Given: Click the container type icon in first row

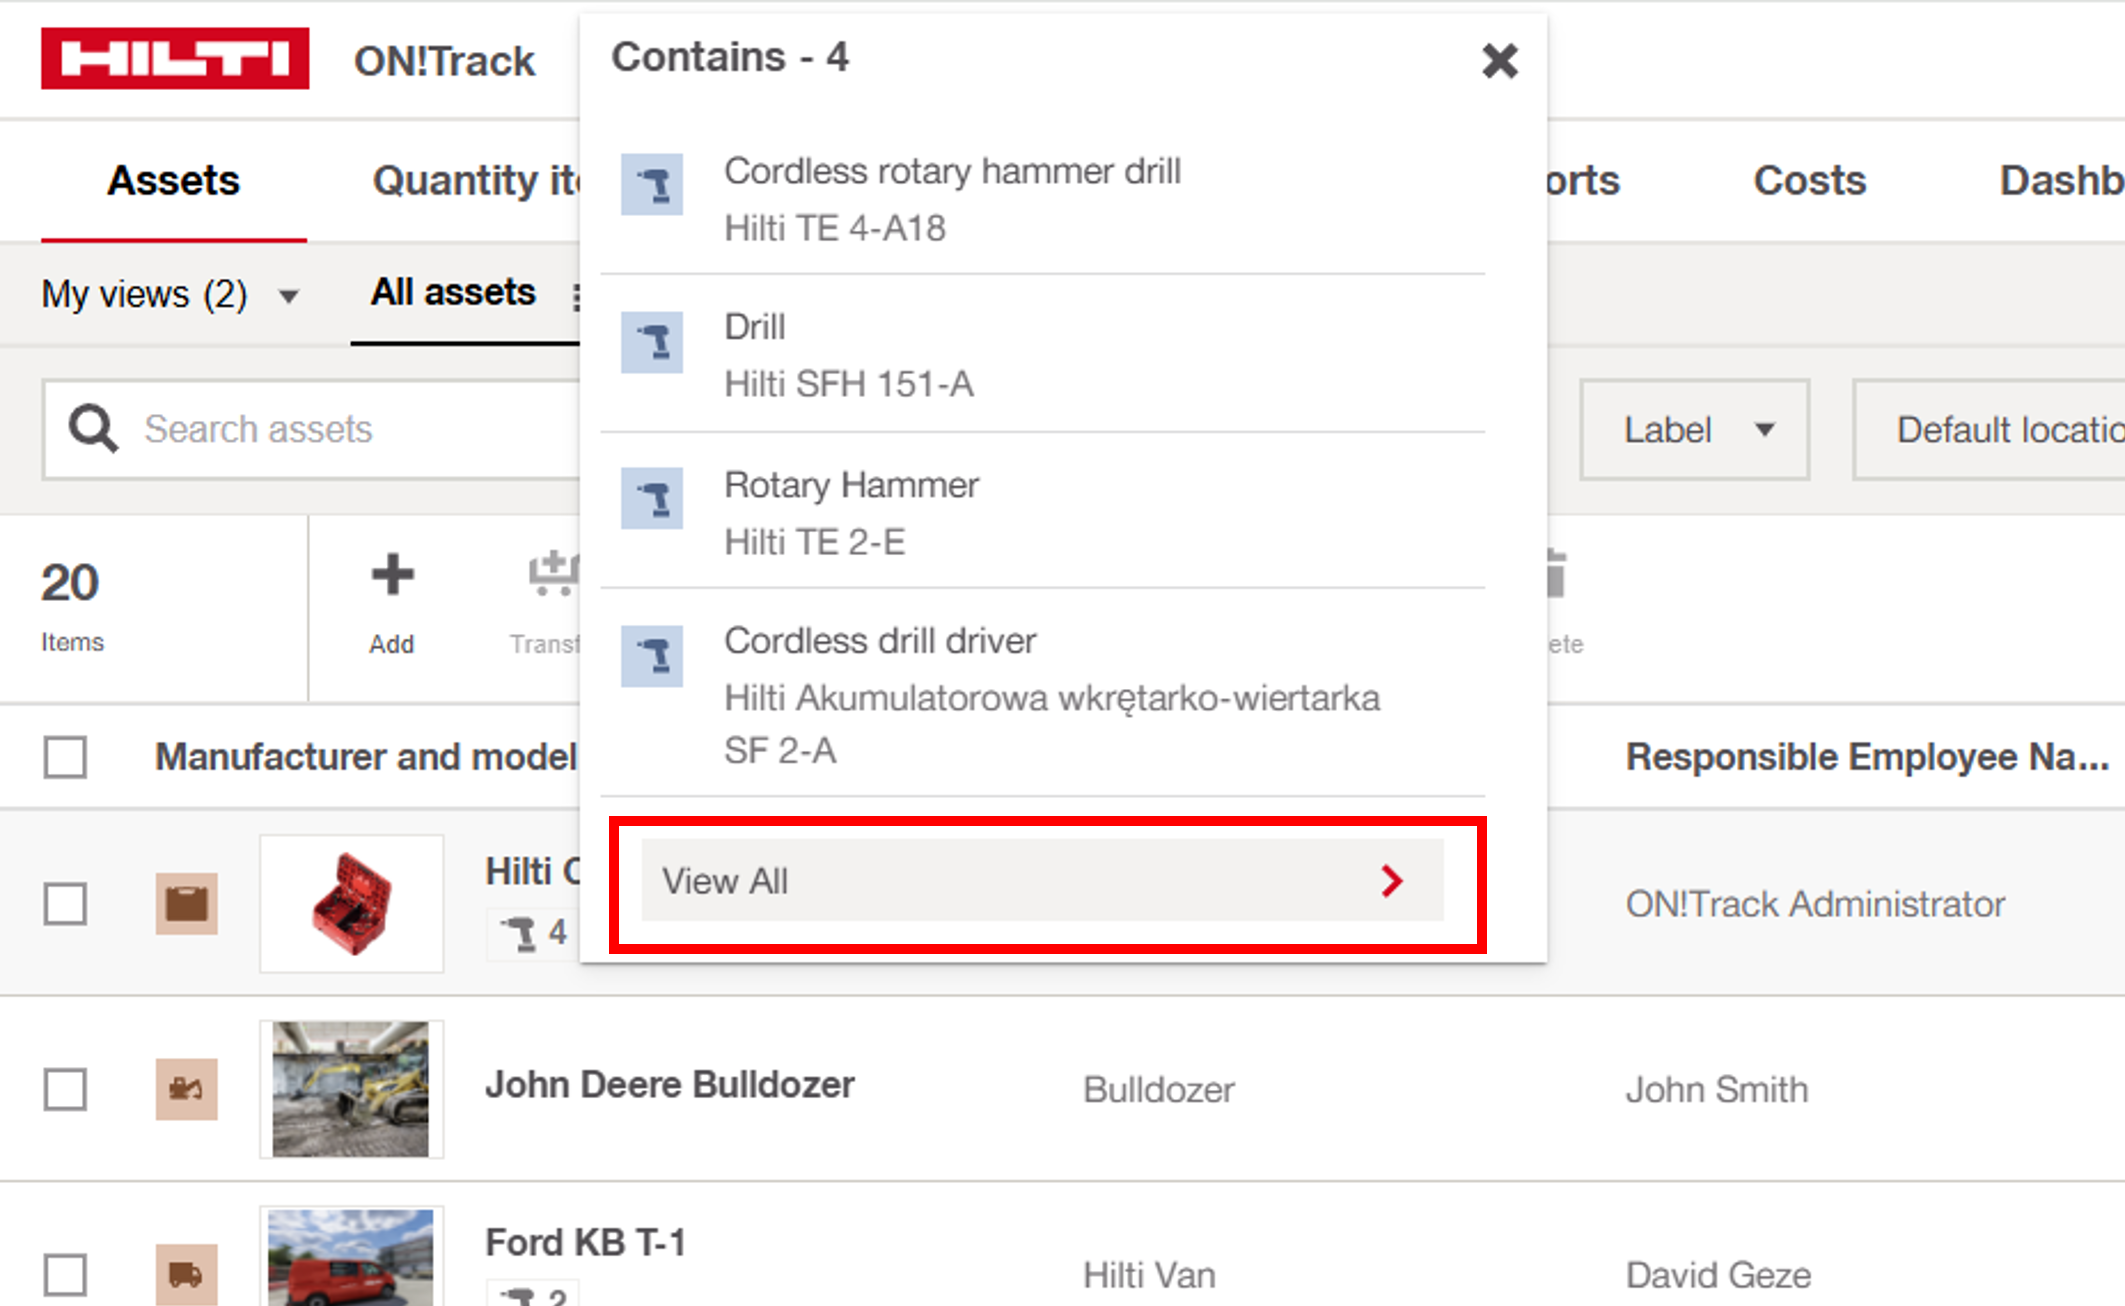Looking at the screenshot, I should click(x=186, y=904).
